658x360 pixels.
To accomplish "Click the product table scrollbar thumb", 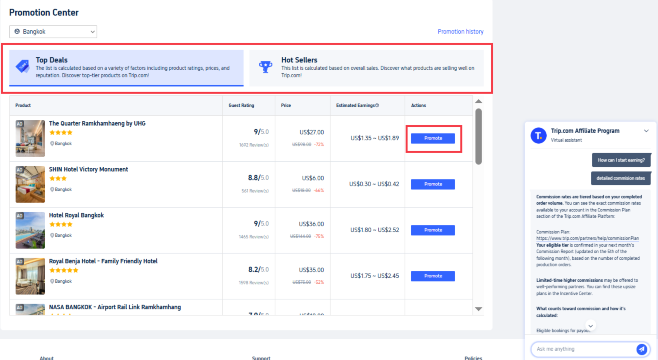I will (478, 136).
